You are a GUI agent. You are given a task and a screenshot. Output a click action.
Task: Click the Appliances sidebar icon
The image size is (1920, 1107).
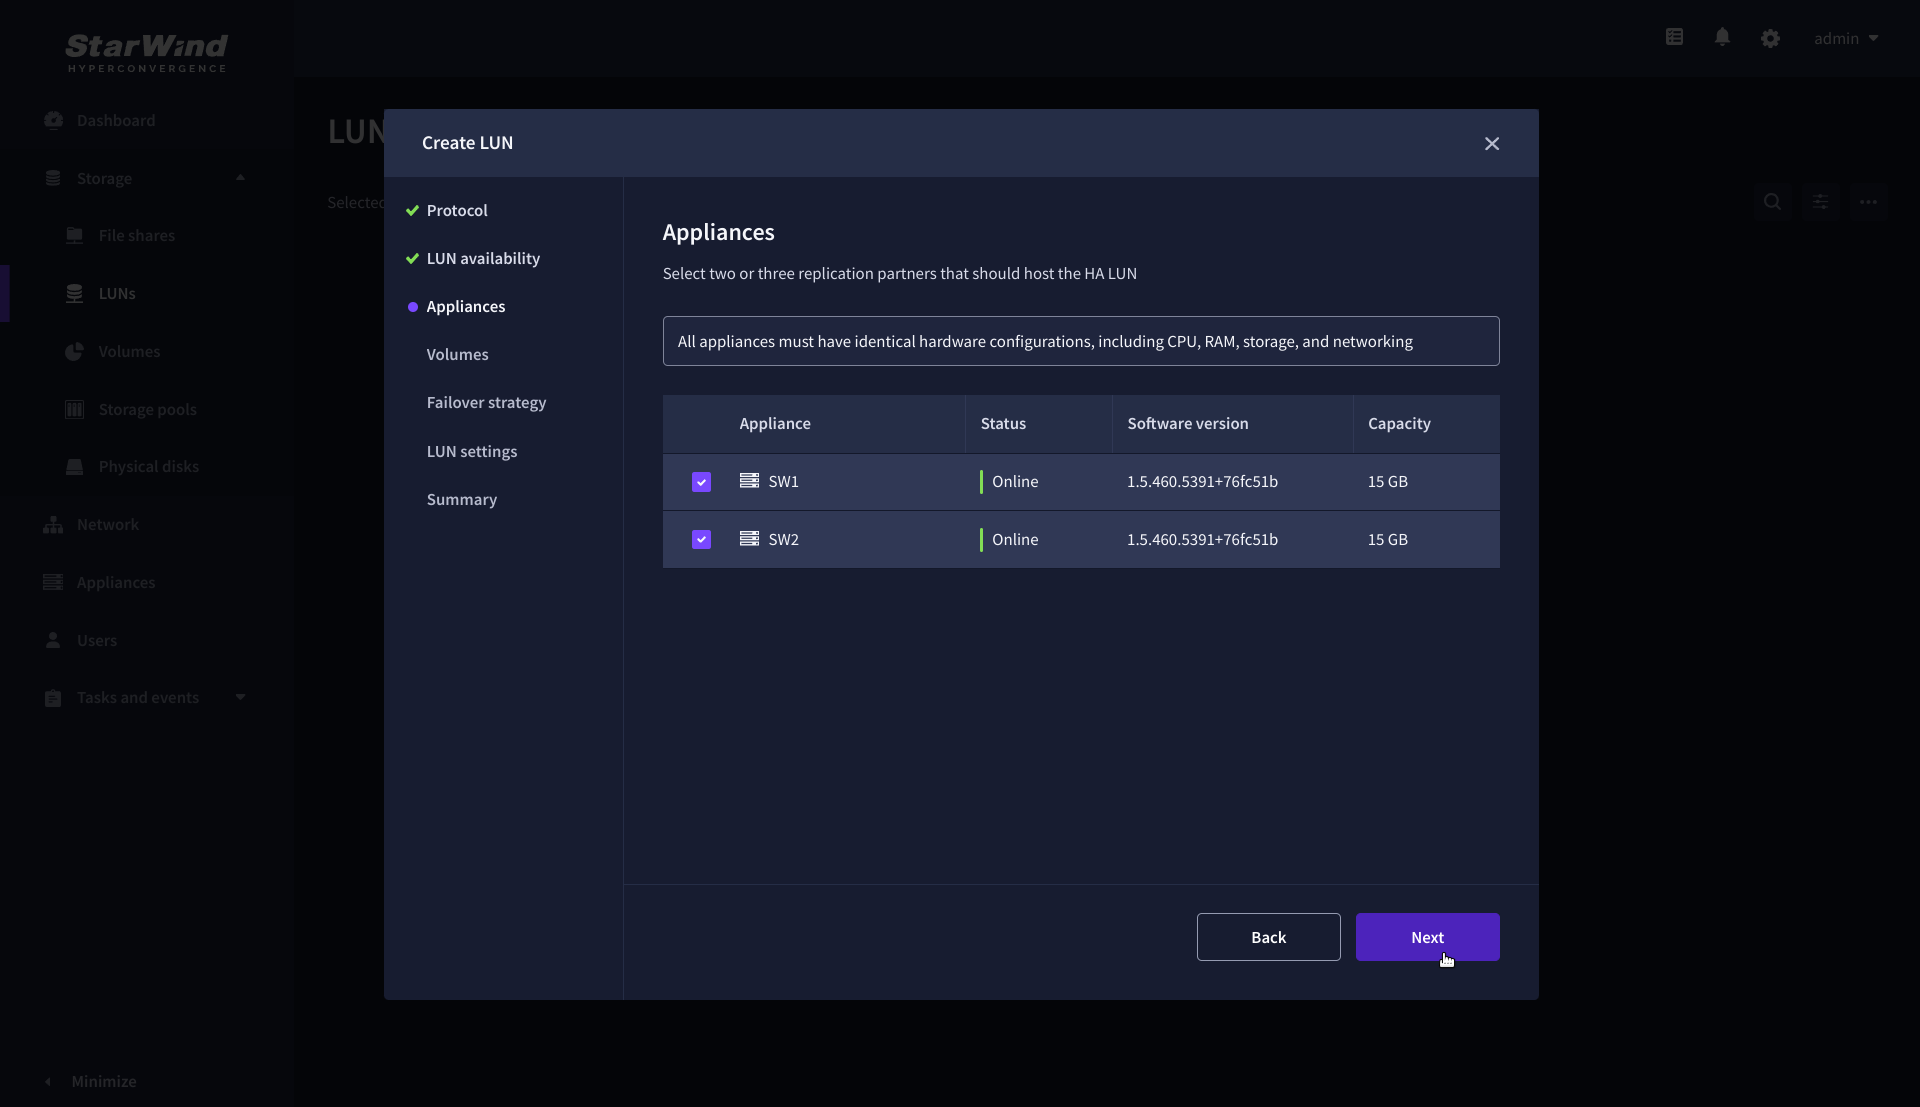(x=53, y=582)
